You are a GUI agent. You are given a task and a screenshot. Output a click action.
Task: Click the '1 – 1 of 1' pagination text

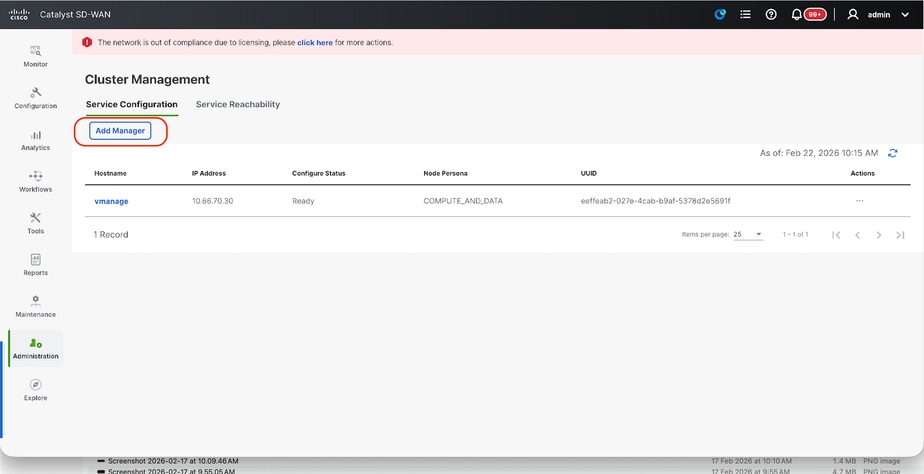[x=796, y=235]
